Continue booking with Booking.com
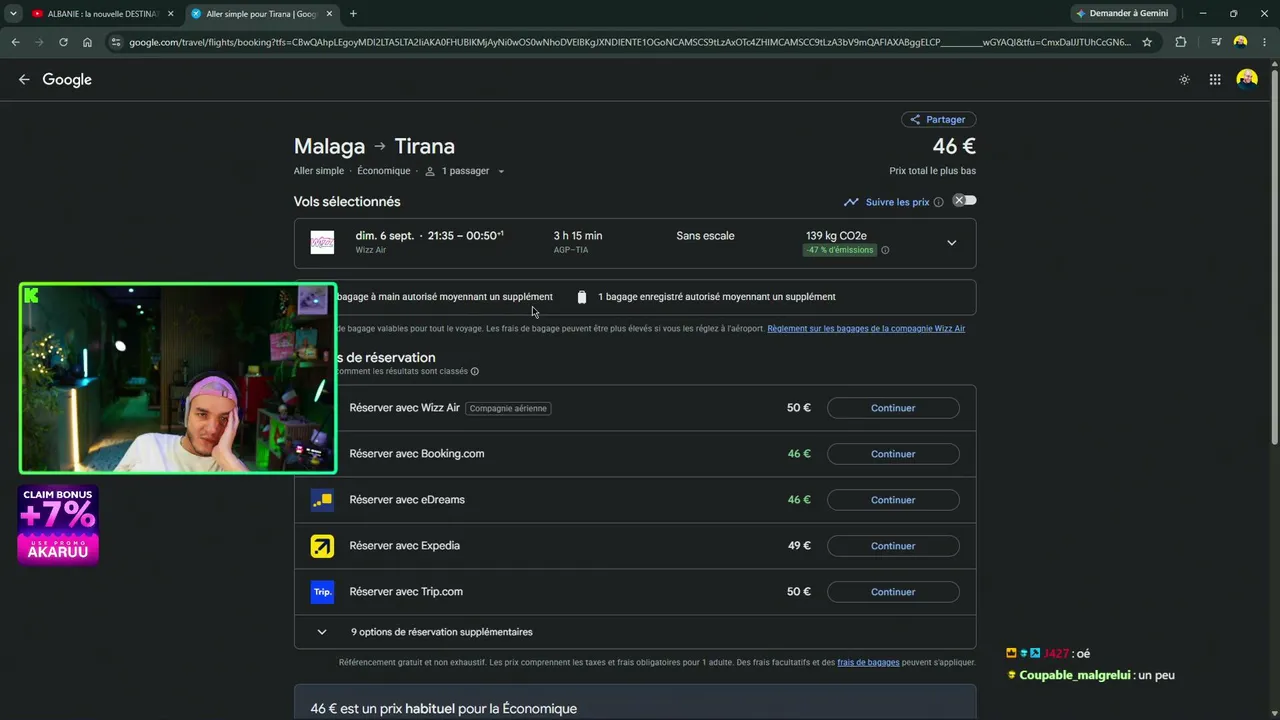The width and height of the screenshot is (1280, 720). pyautogui.click(x=893, y=454)
